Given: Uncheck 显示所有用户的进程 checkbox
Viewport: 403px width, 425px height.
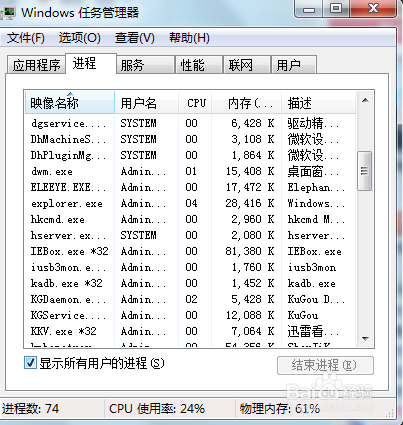Looking at the screenshot, I should [x=30, y=363].
